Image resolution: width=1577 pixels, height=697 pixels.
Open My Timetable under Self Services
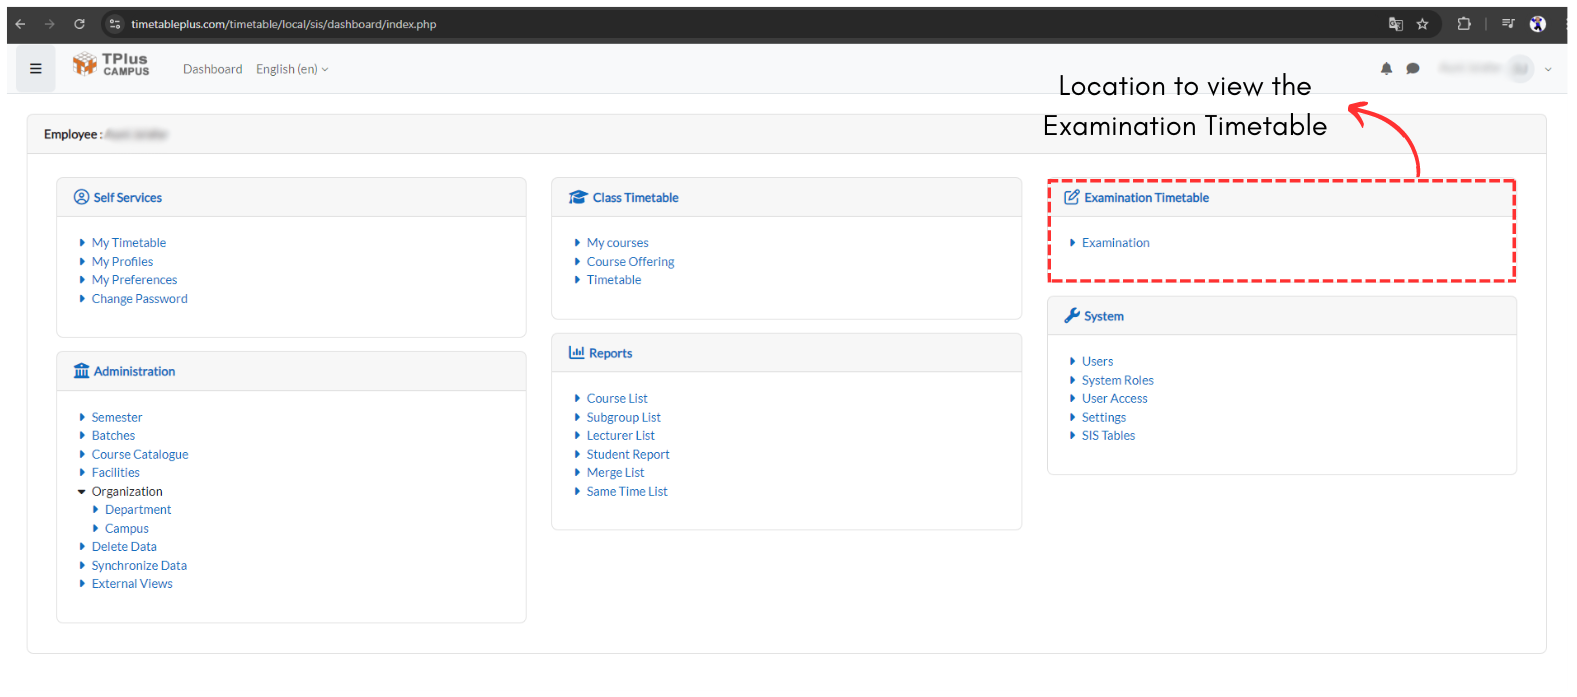[x=129, y=243]
